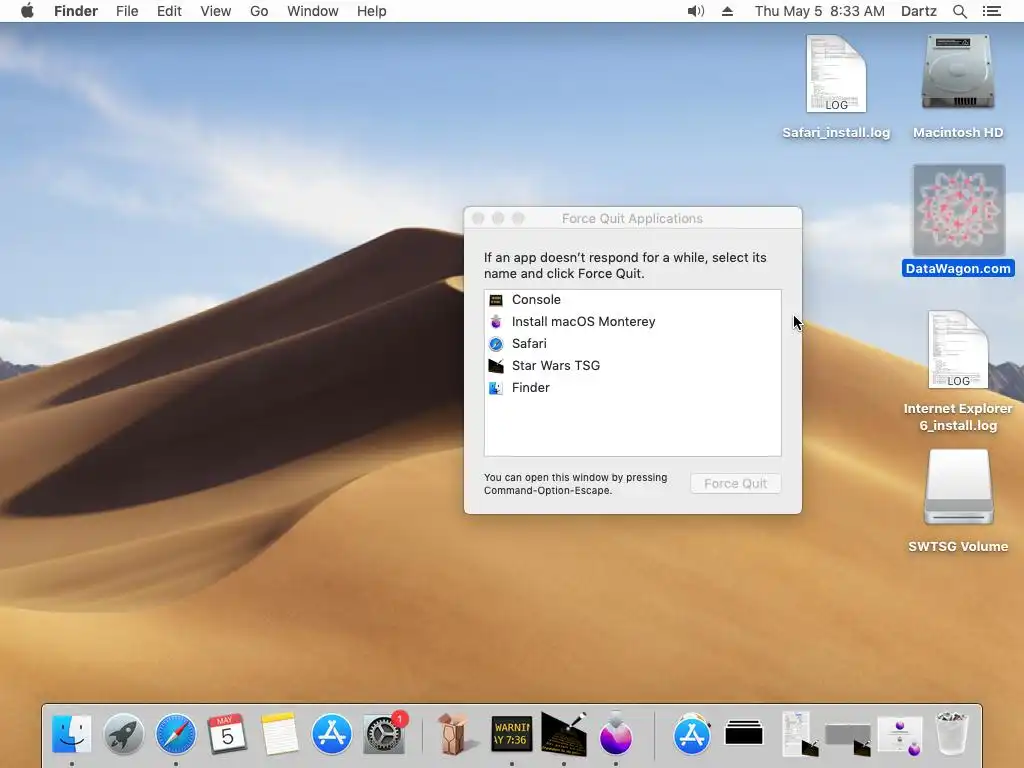Select Install macOS Monterey in list

pyautogui.click(x=632, y=322)
